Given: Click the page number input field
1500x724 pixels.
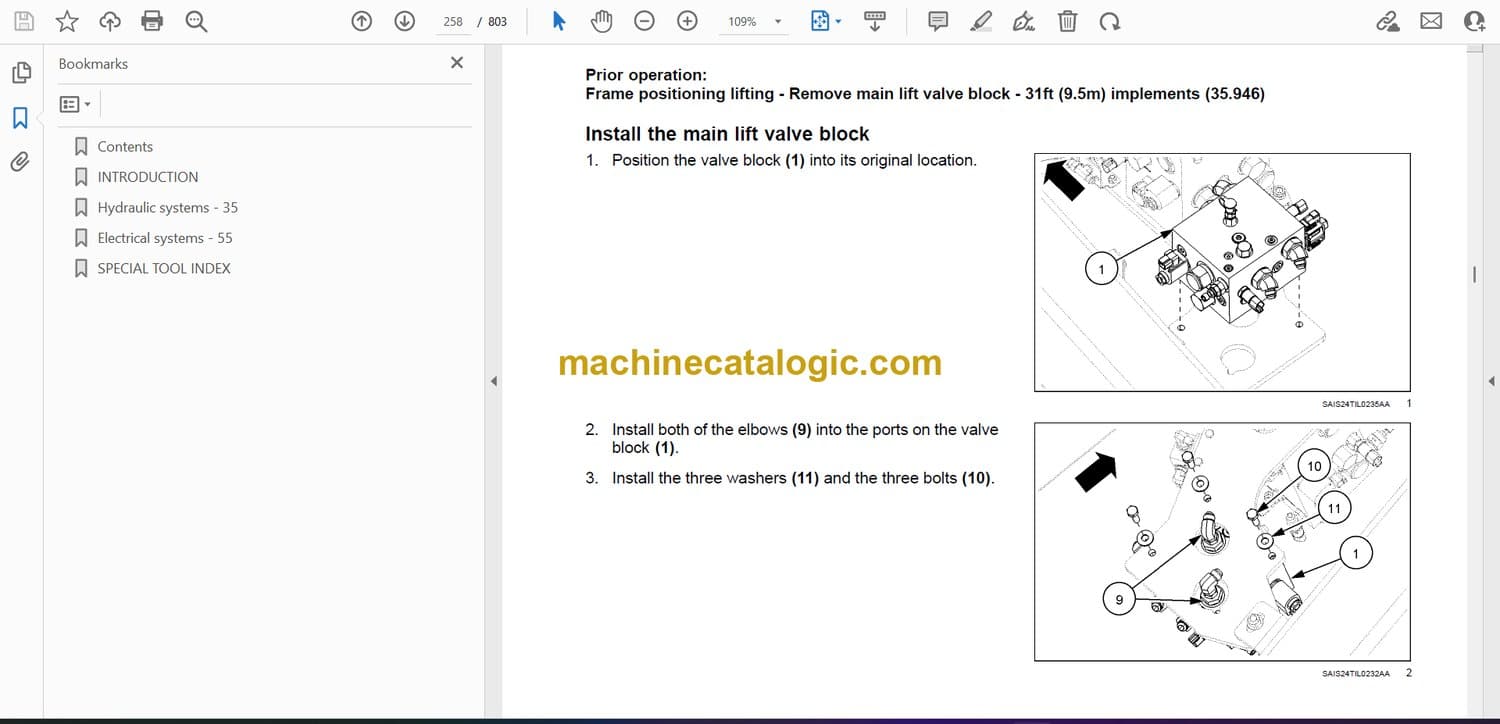Looking at the screenshot, I should pos(453,22).
